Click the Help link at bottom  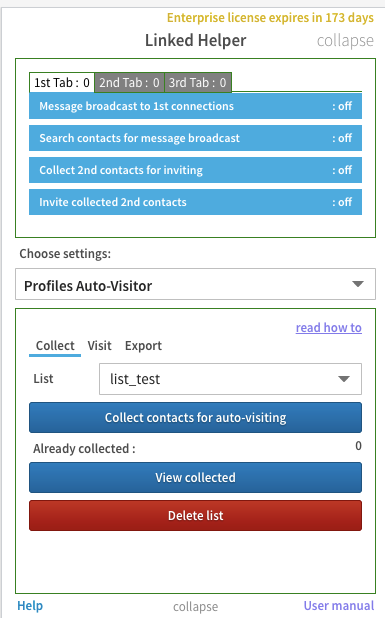30,605
